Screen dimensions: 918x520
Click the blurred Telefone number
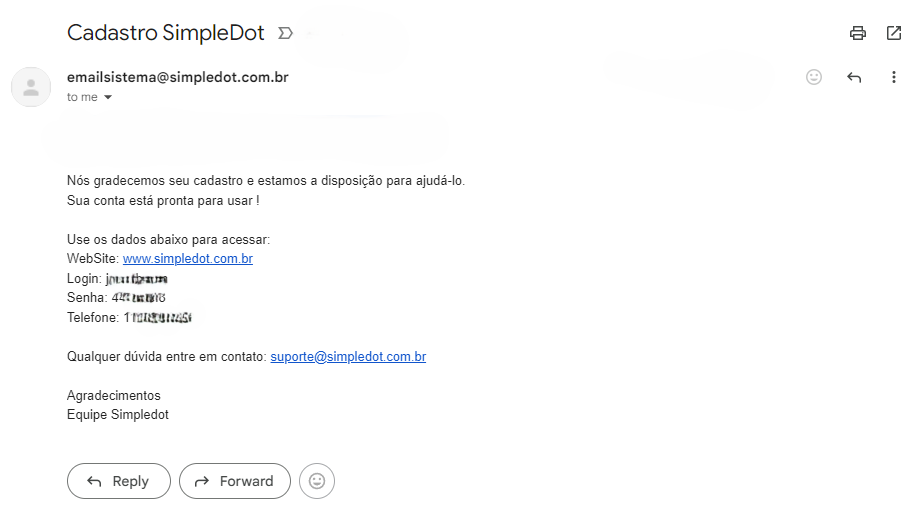coord(158,317)
